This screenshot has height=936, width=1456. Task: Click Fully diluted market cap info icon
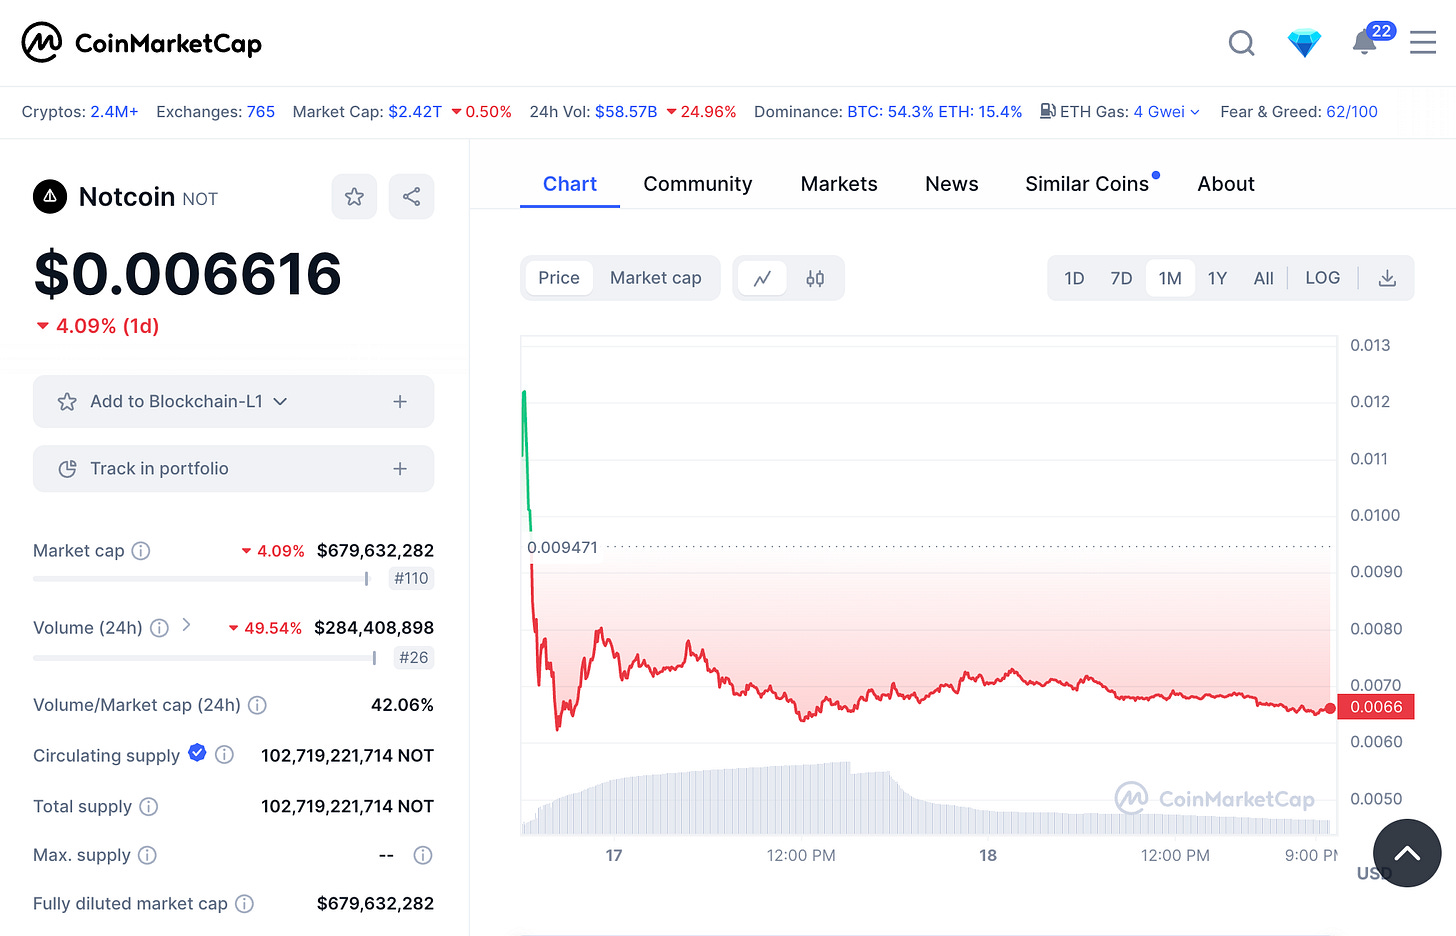pyautogui.click(x=244, y=904)
